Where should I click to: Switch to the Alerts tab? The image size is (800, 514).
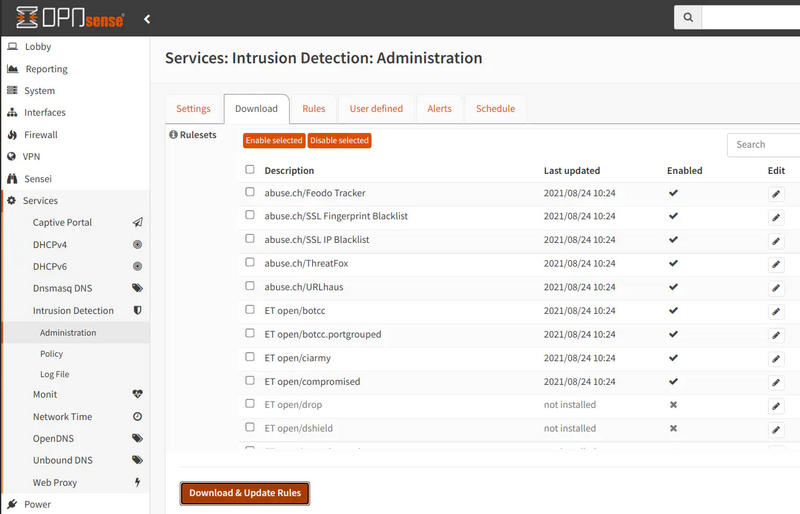[439, 109]
